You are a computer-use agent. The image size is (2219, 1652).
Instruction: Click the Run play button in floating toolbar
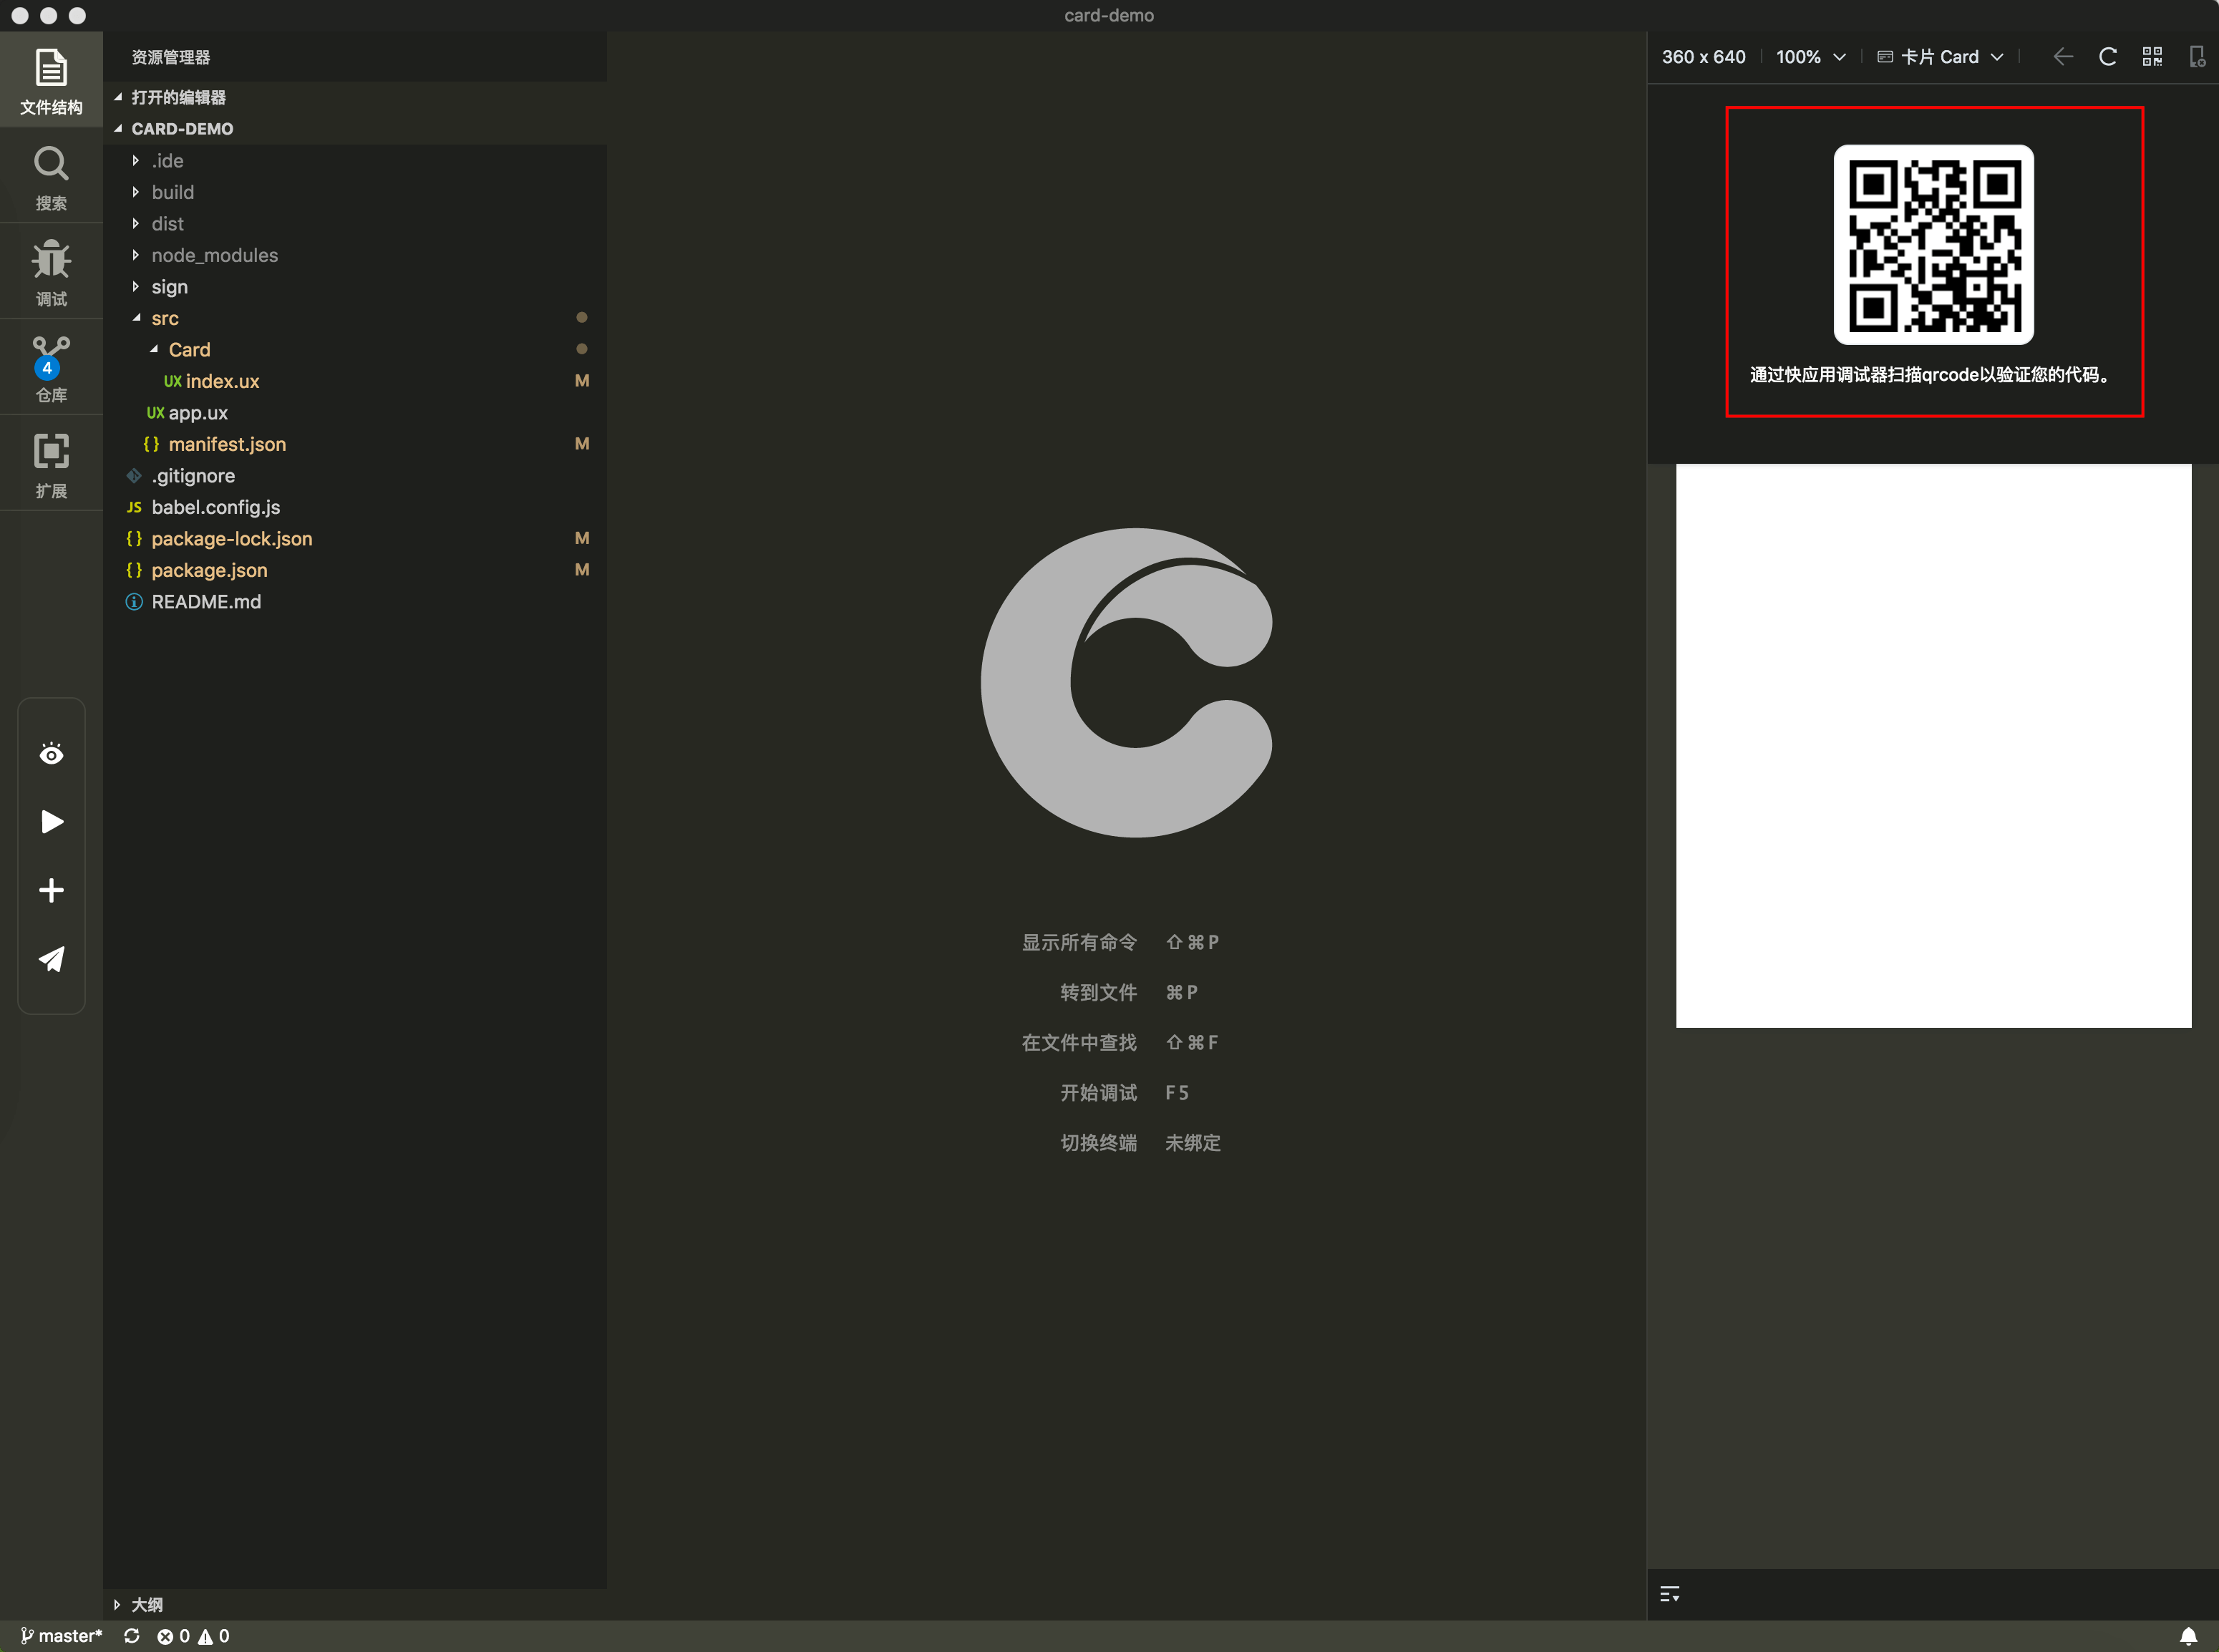point(52,822)
